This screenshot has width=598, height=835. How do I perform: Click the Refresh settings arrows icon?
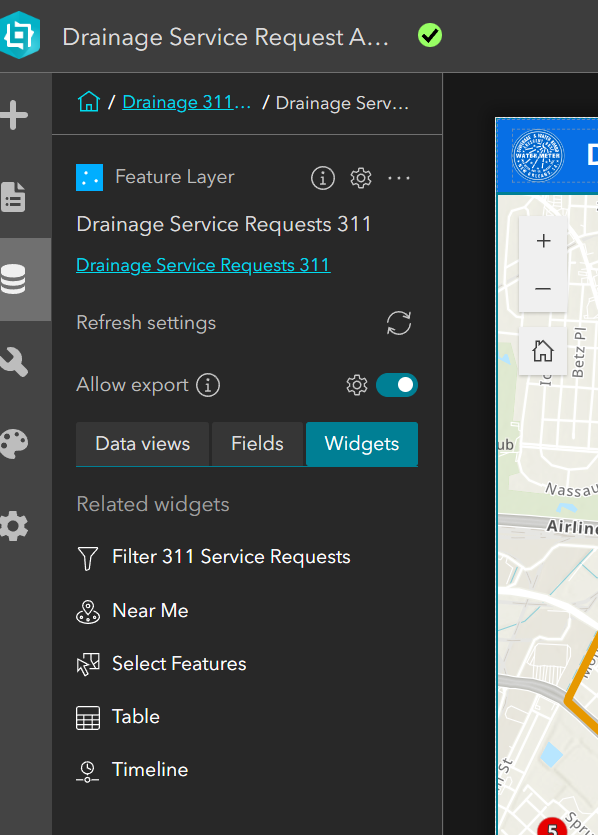tap(399, 323)
